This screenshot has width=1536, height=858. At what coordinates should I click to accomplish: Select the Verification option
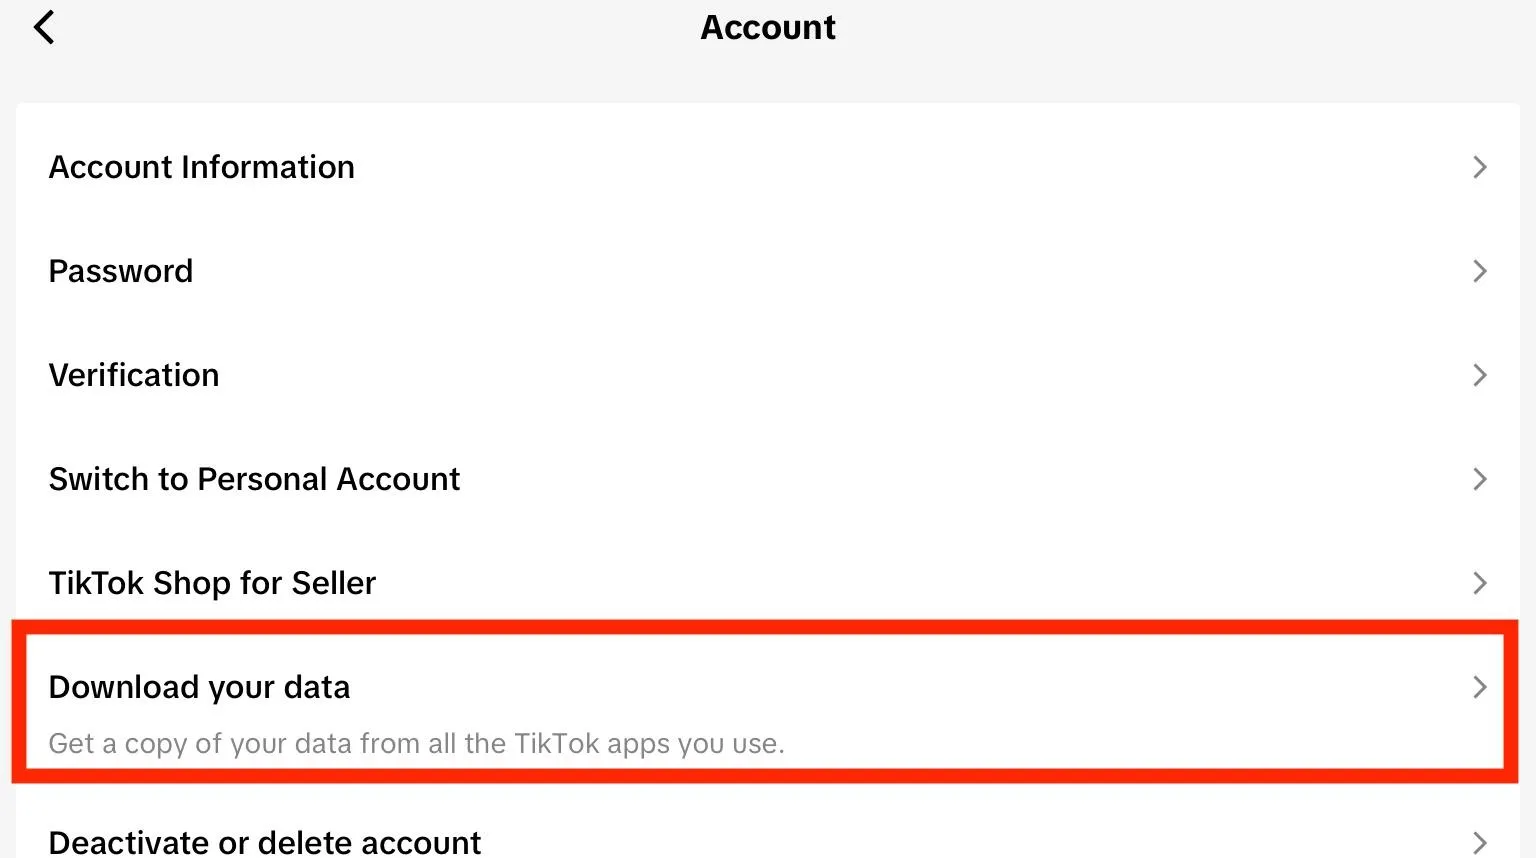[134, 375]
